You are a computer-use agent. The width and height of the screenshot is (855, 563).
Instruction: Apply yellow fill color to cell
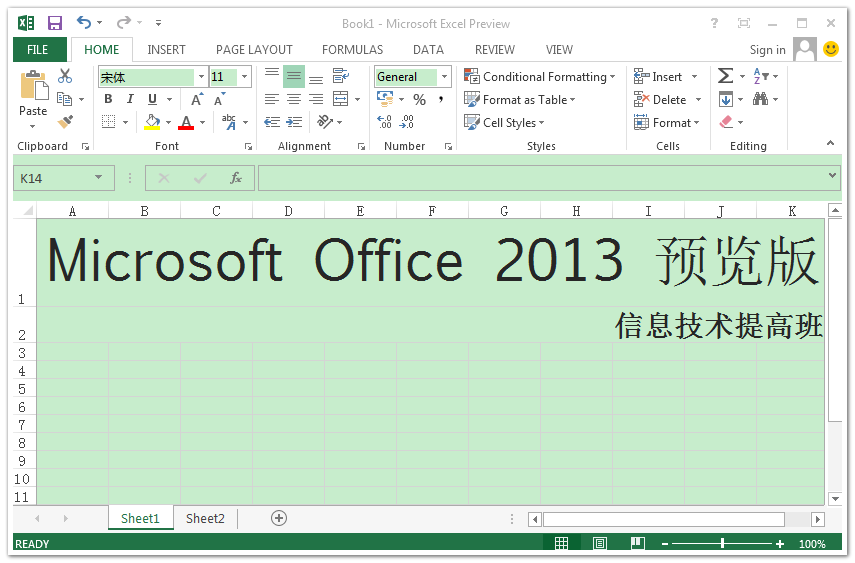pos(152,122)
